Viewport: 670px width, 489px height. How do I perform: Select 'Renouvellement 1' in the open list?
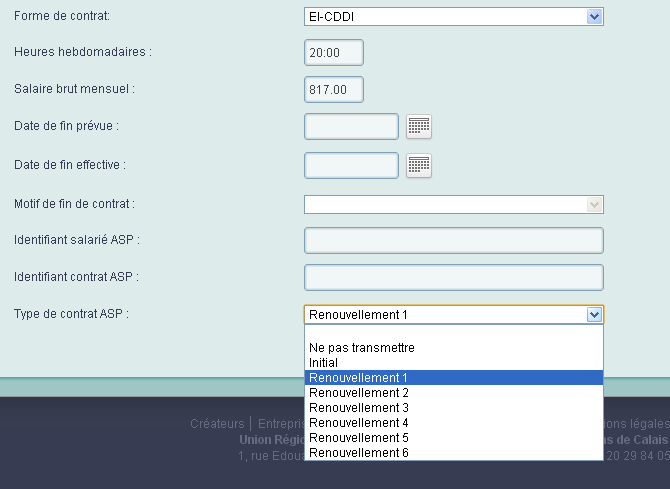(454, 377)
